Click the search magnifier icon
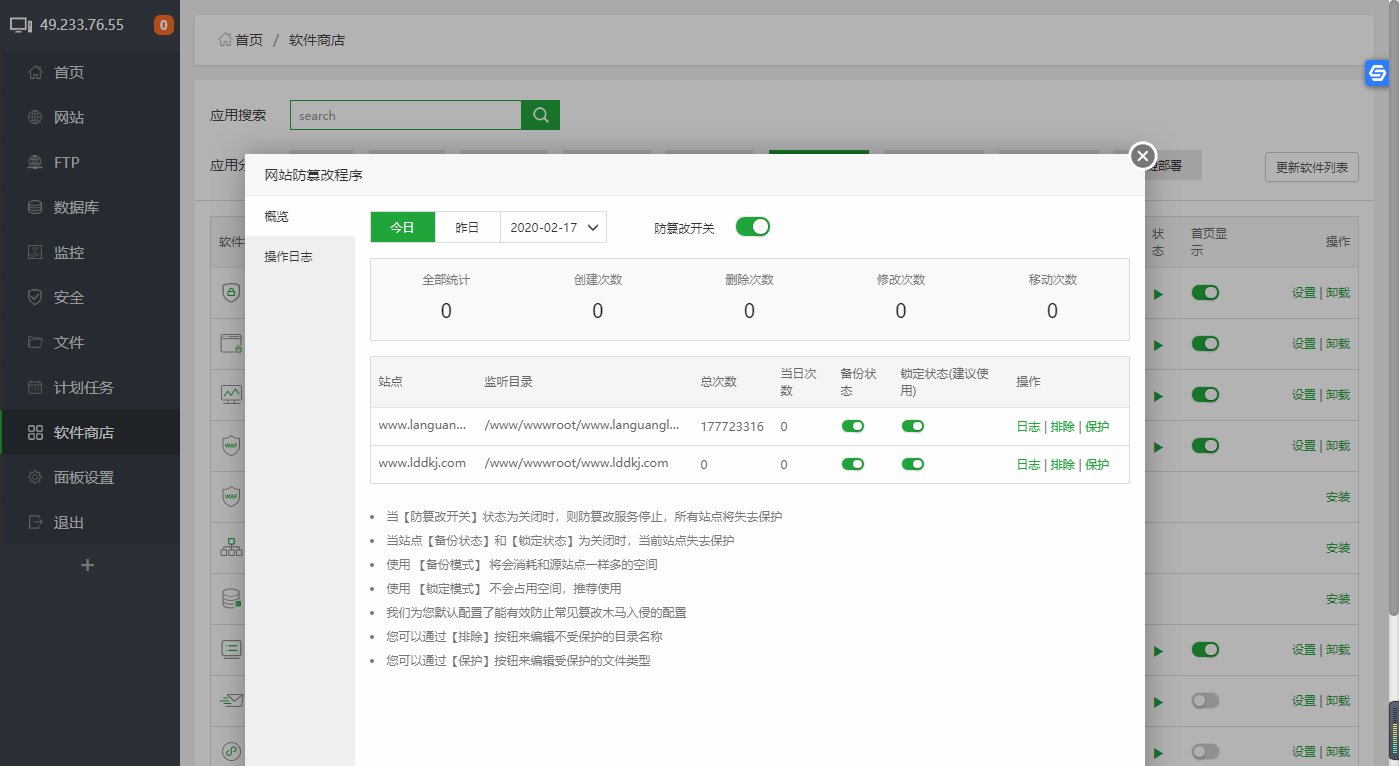This screenshot has height=766, width=1399. pos(539,114)
